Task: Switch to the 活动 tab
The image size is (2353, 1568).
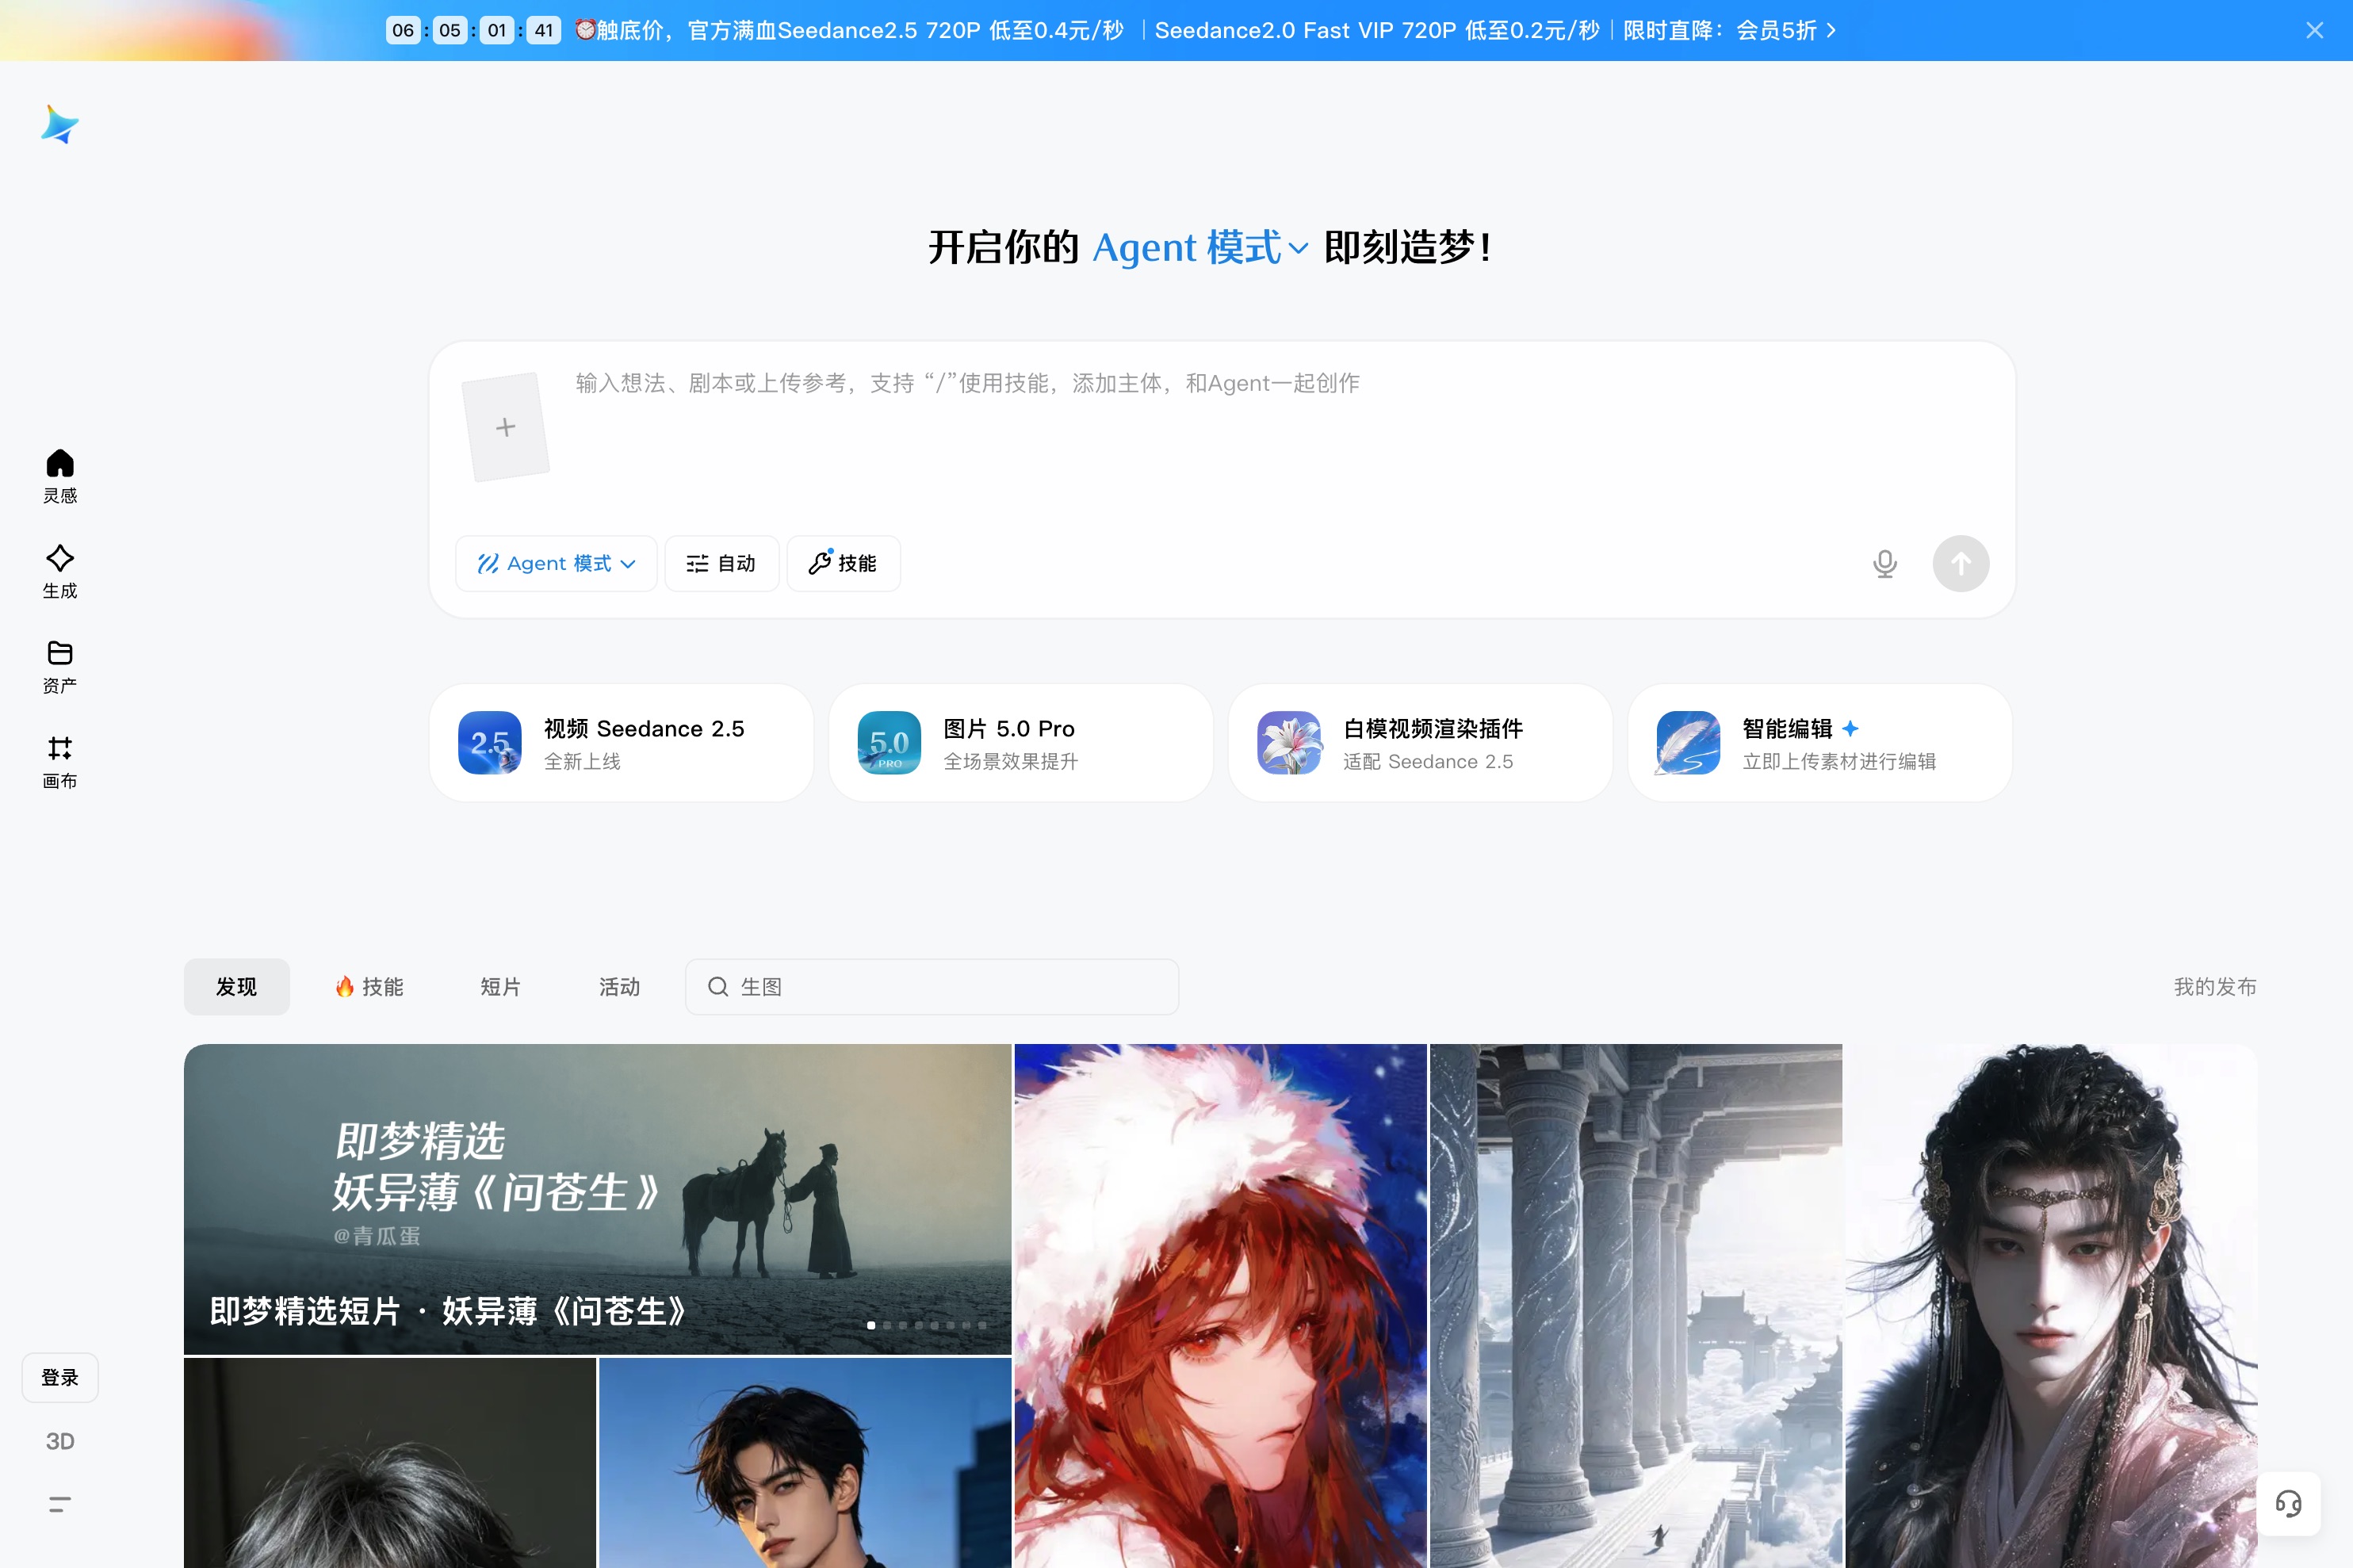Action: (x=620, y=987)
